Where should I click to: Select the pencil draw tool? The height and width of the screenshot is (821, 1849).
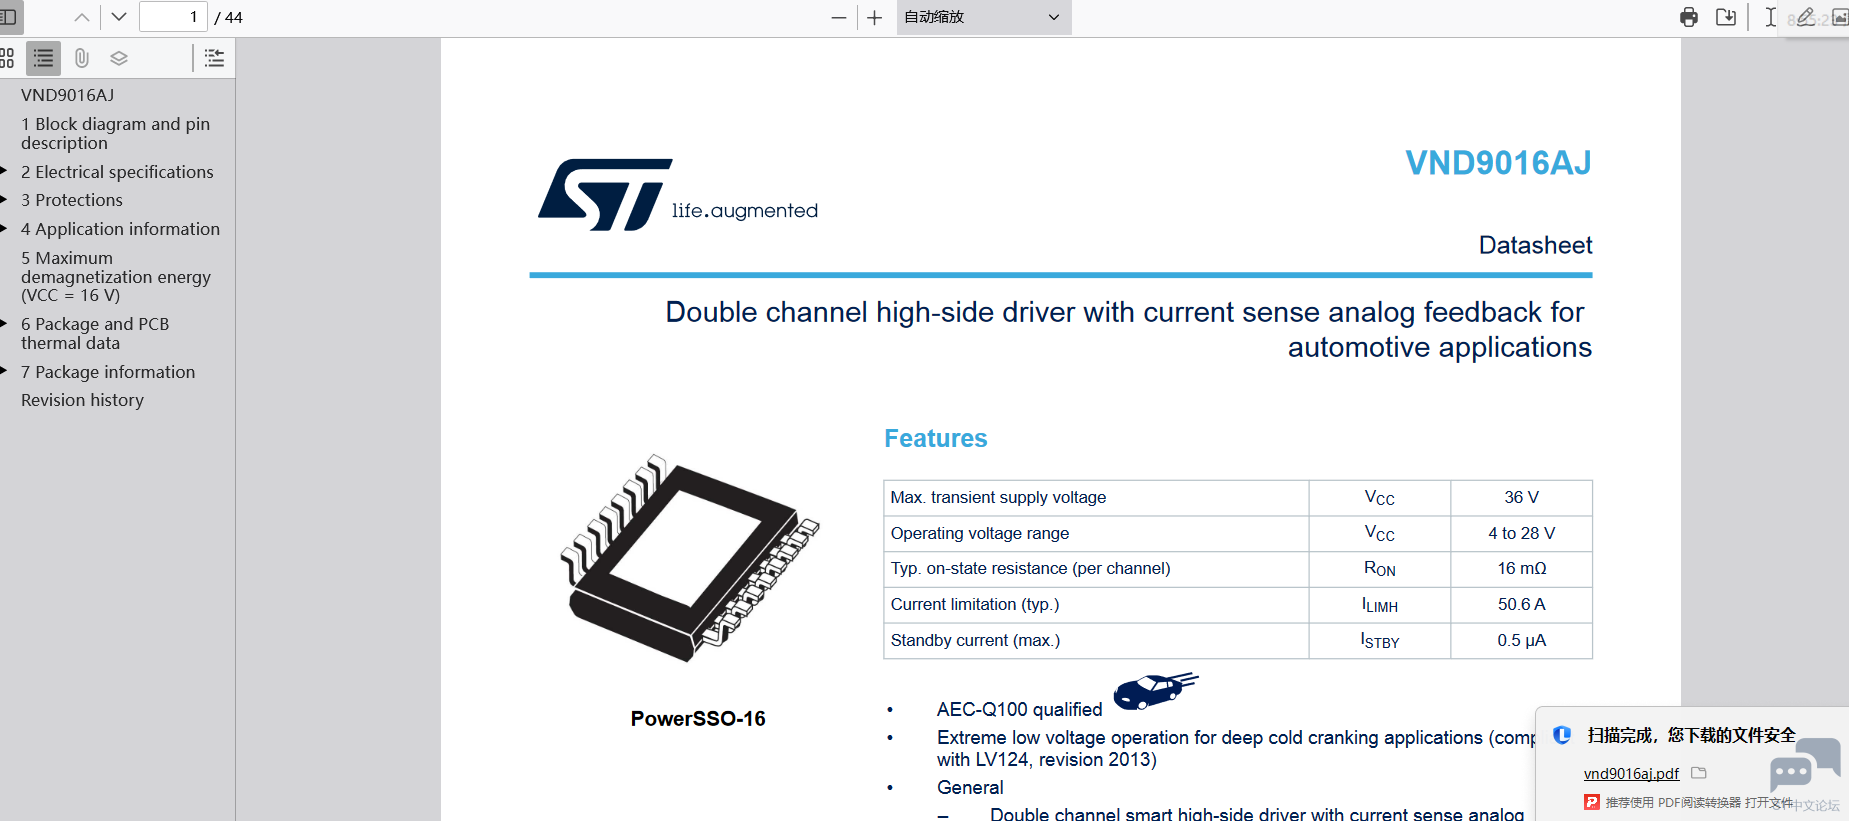tap(1806, 17)
